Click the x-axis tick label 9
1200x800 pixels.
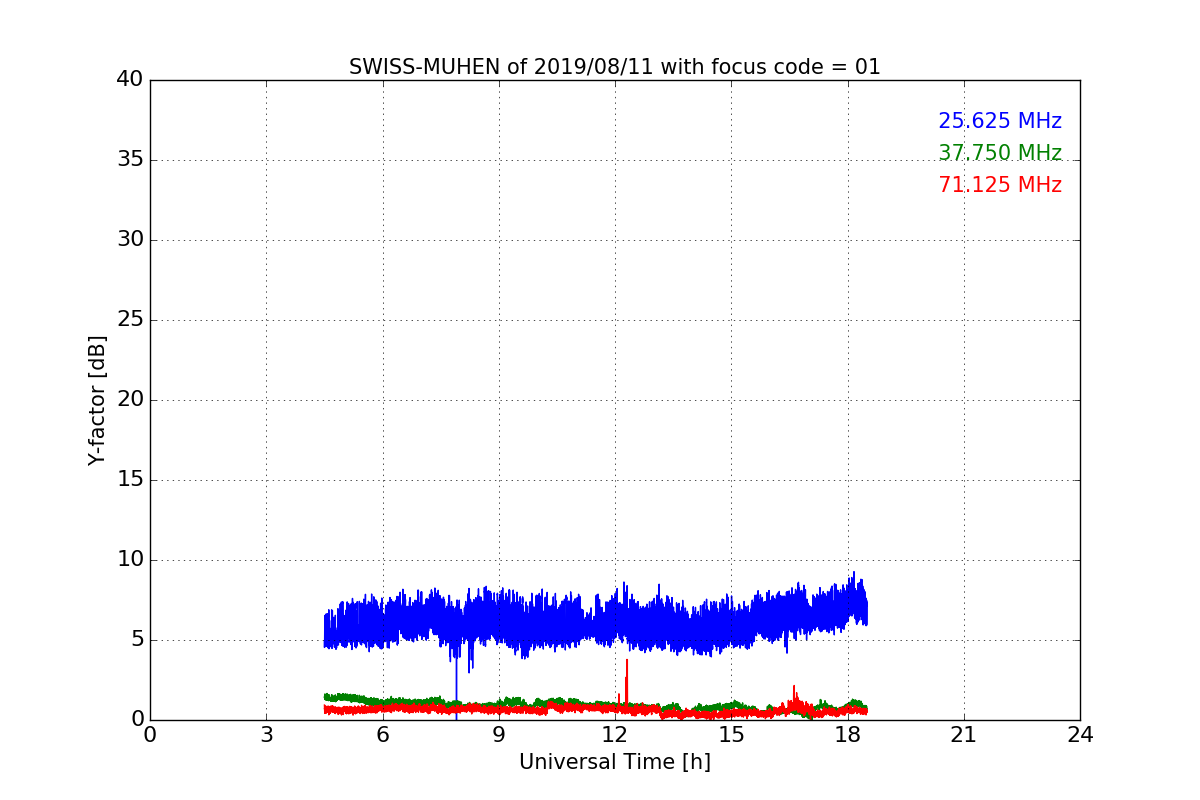click(499, 735)
